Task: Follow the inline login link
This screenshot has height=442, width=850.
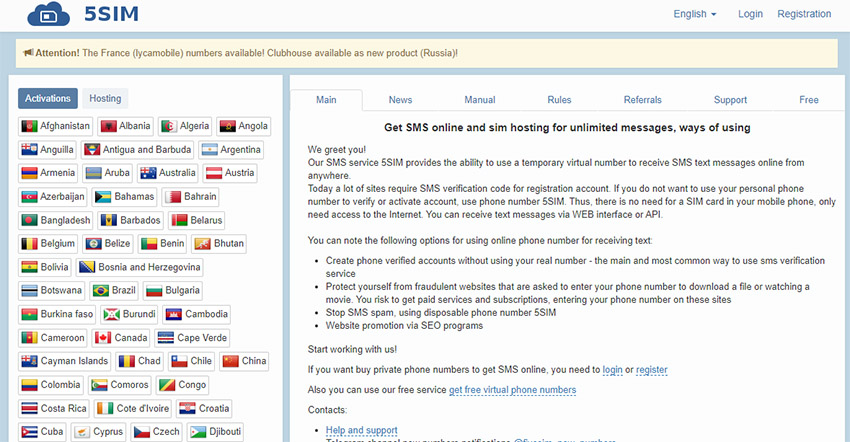Action: [613, 370]
